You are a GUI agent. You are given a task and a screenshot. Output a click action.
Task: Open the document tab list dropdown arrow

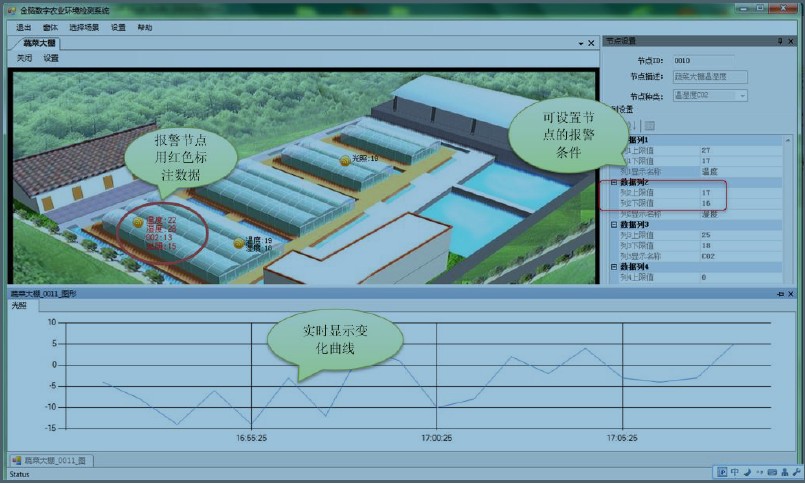(x=579, y=44)
